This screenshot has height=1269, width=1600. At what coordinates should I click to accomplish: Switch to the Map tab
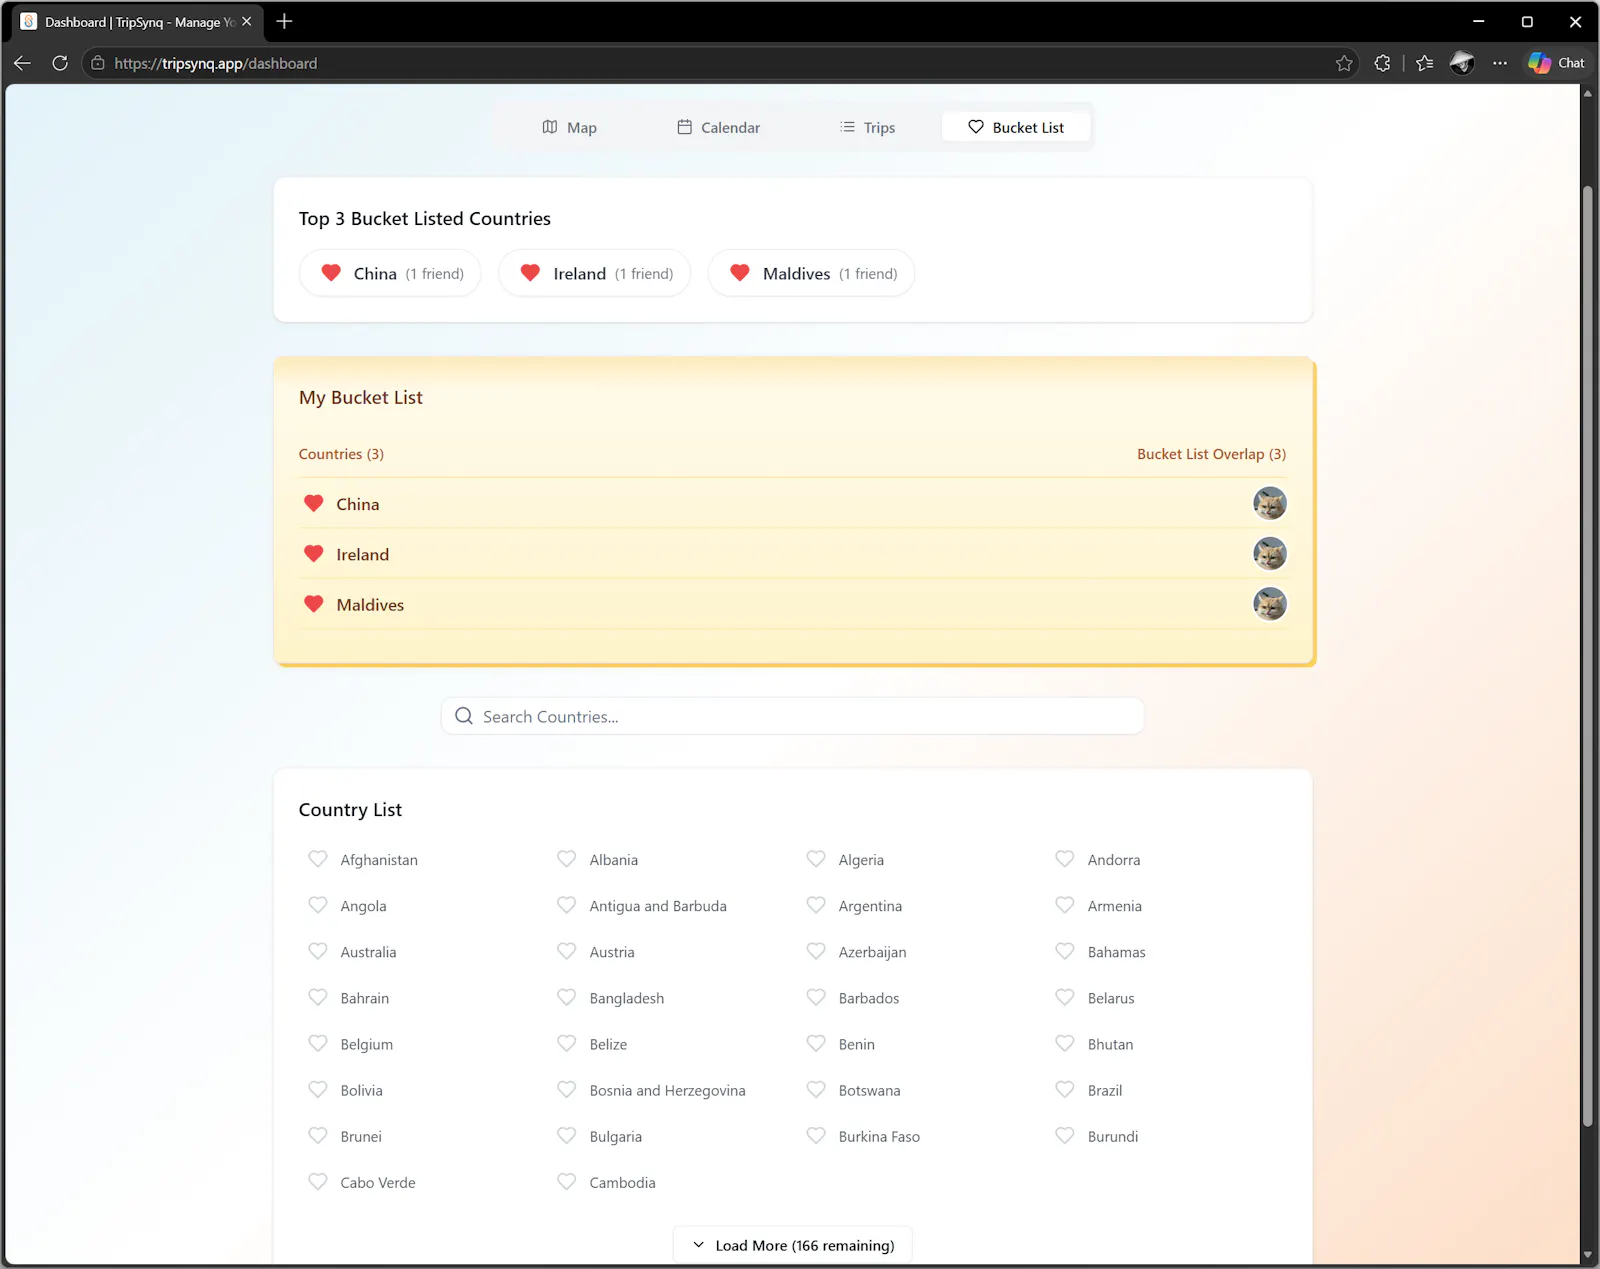pos(569,127)
